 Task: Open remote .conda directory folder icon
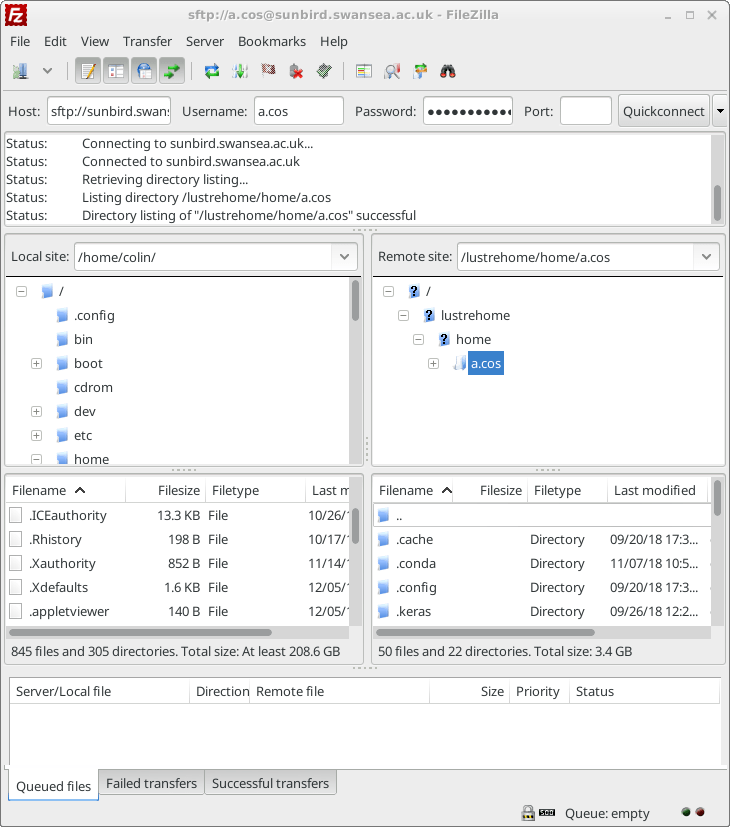383,563
